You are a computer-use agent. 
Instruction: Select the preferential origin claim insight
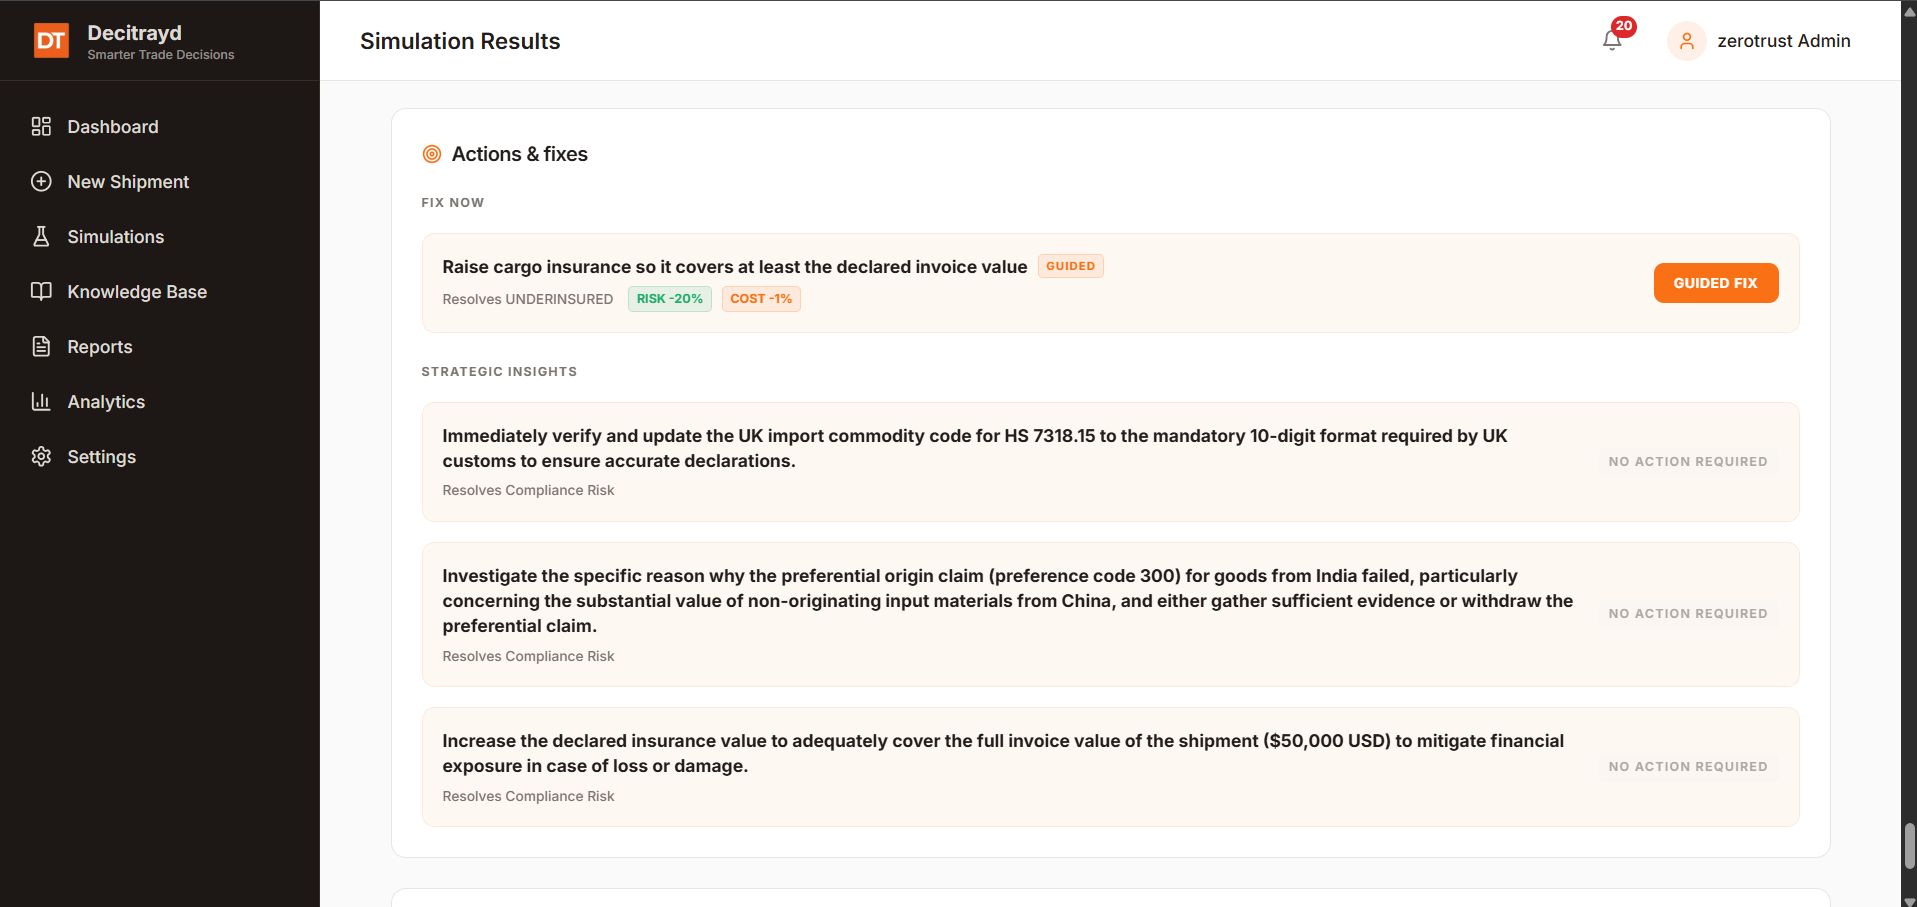coord(1110,614)
